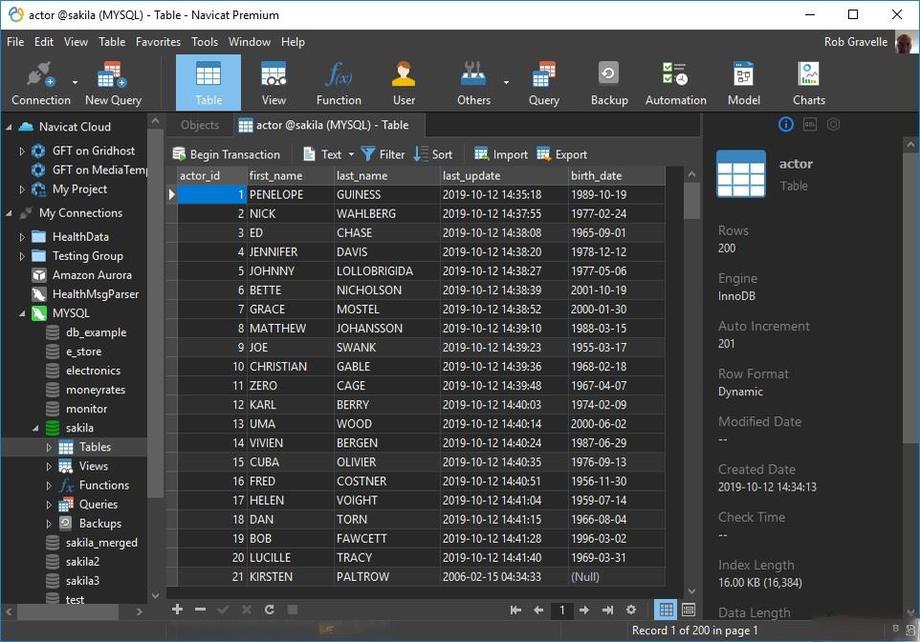This screenshot has width=920, height=642.
Task: Open the Connection dropdown arrow
Action: pyautogui.click(x=75, y=82)
